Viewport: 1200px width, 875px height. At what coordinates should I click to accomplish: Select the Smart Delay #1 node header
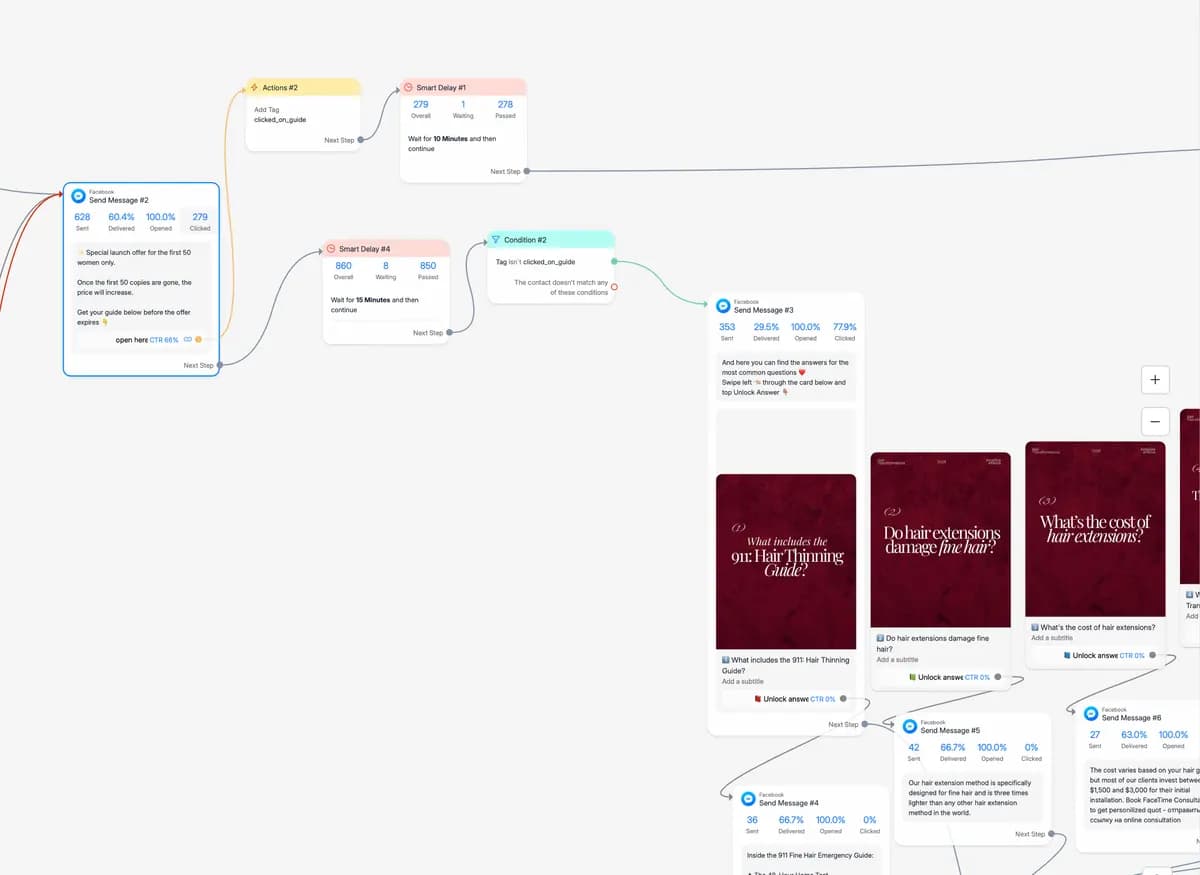point(463,87)
